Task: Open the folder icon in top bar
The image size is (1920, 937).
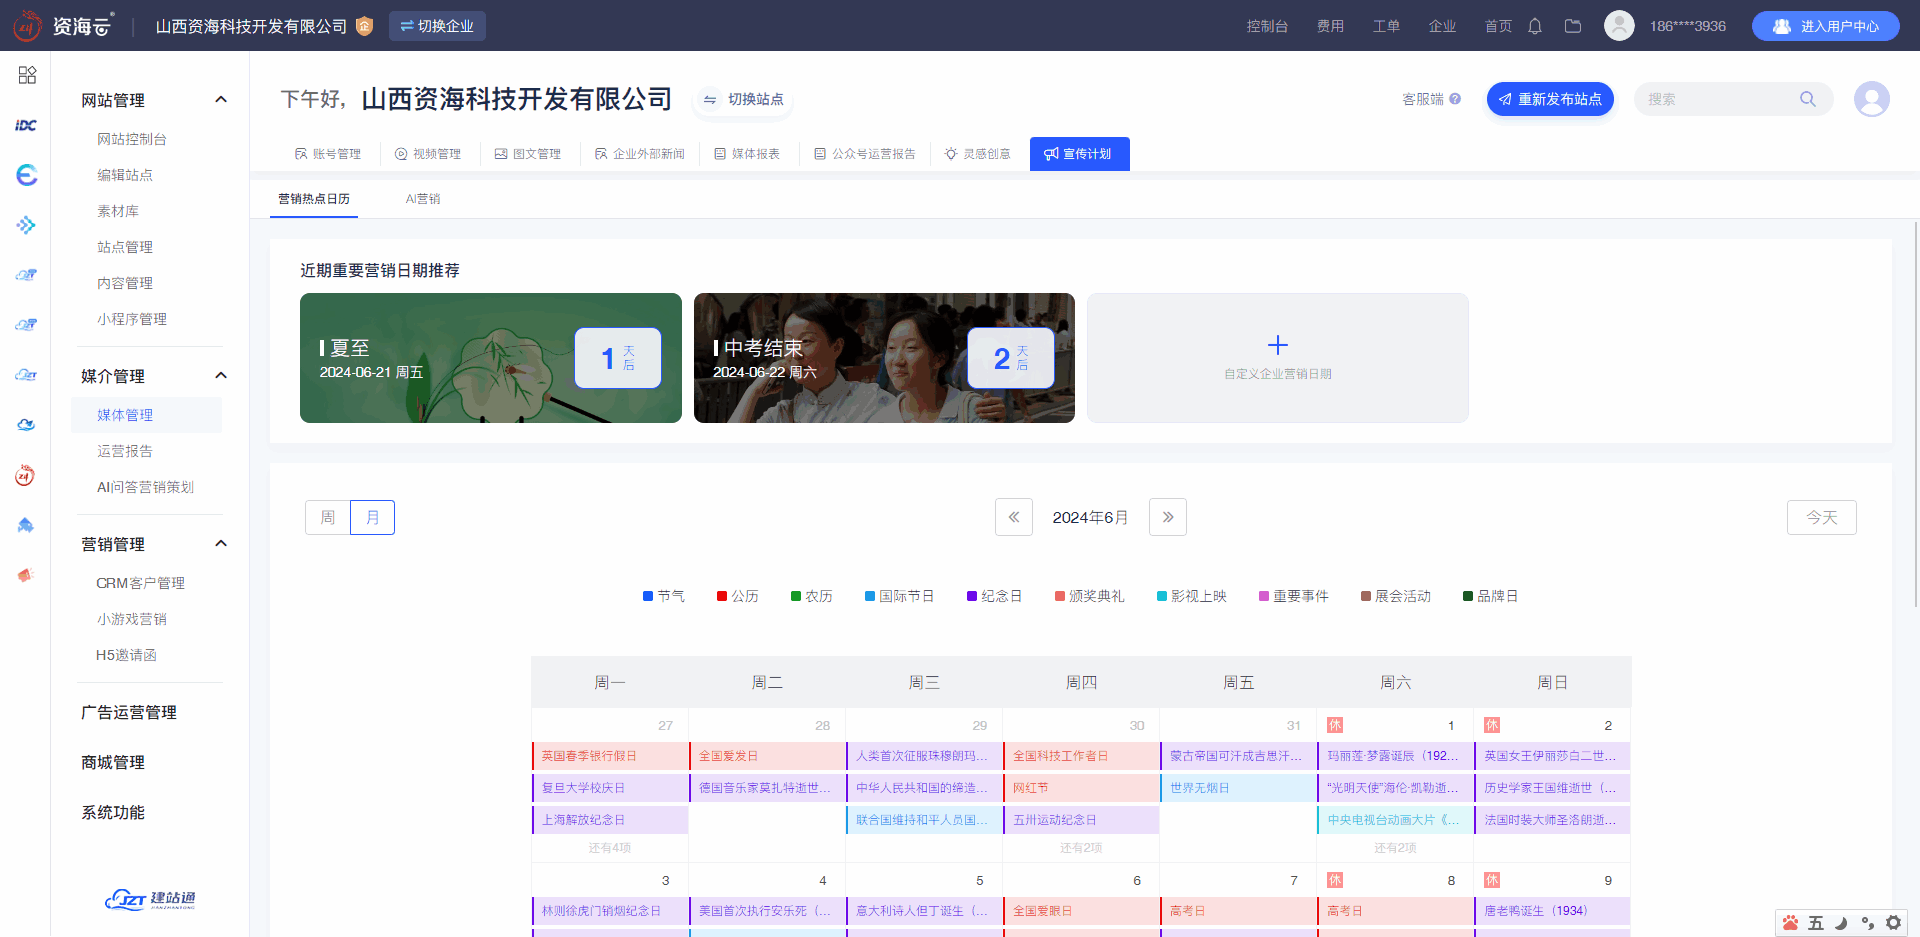Action: pos(1573,26)
